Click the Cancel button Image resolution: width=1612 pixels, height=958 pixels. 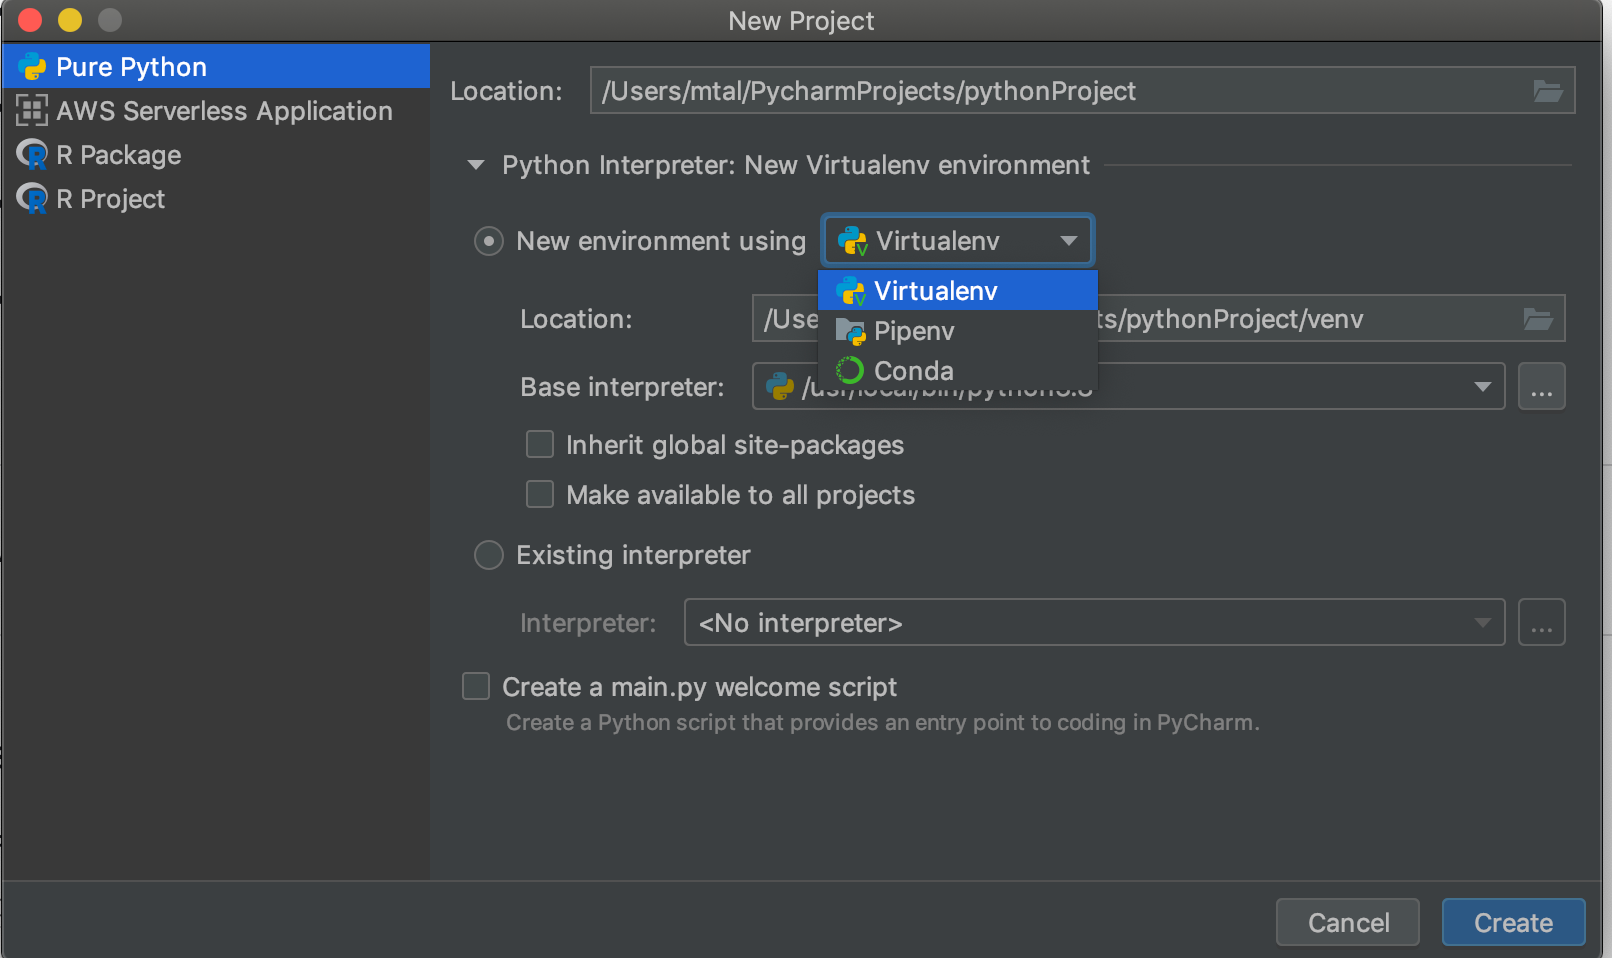1347,922
